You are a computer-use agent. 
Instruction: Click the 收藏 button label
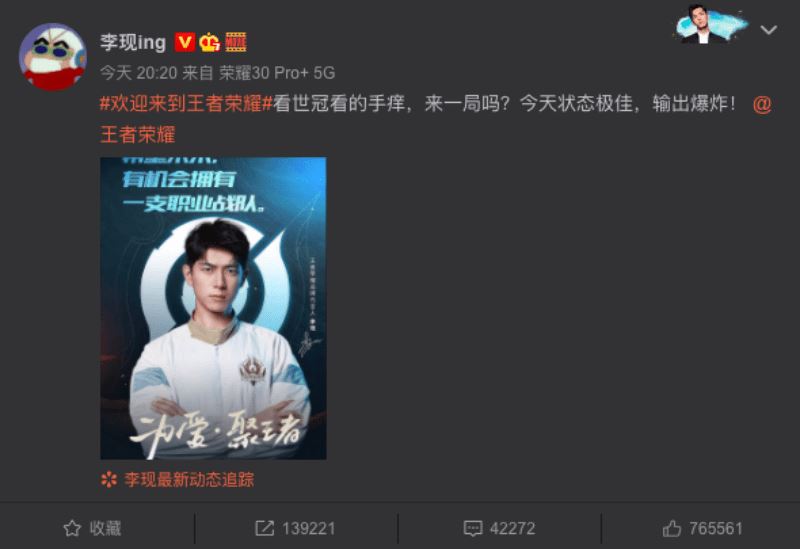tap(106, 528)
